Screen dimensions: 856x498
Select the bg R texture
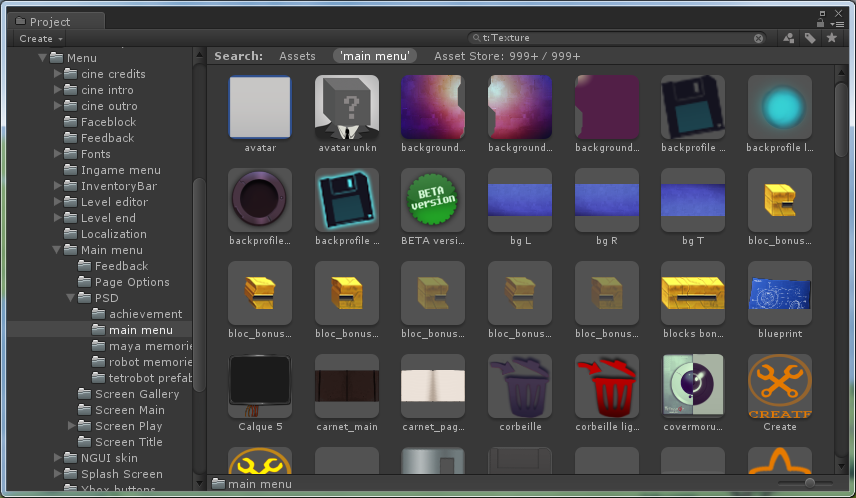click(607, 200)
